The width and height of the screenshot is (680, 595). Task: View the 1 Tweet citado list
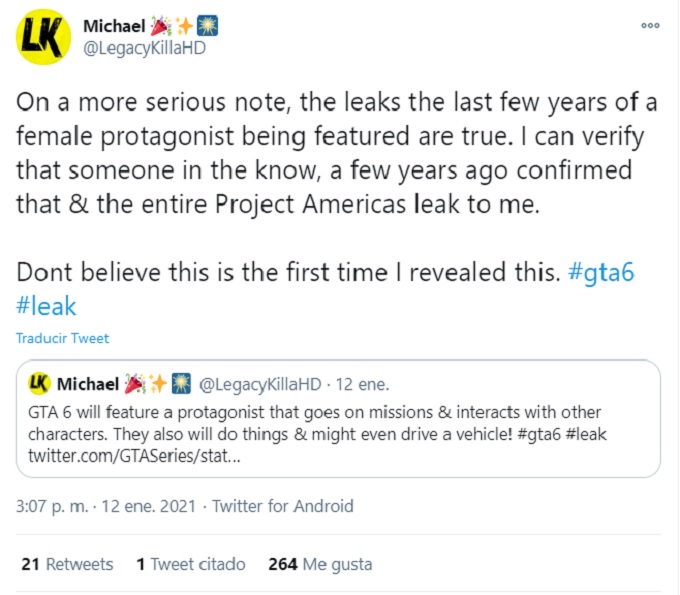pyautogui.click(x=191, y=564)
